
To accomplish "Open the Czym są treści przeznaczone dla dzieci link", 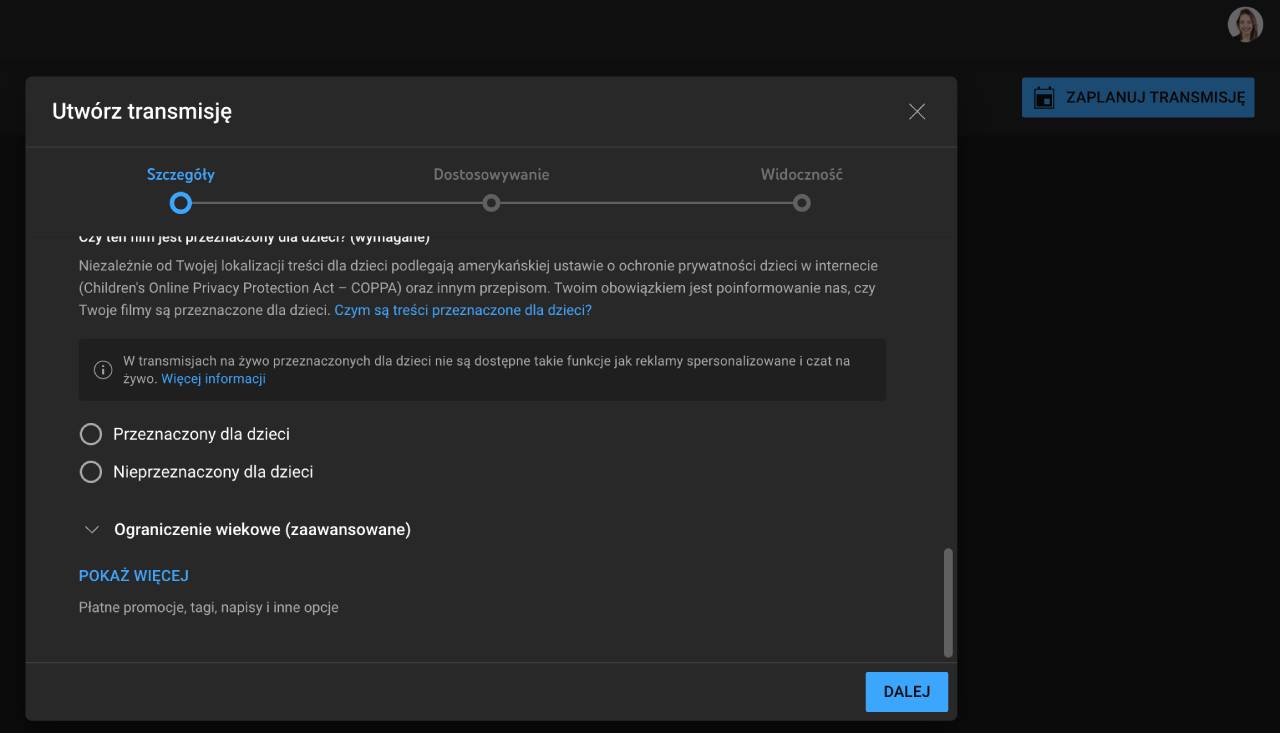I will click(463, 310).
